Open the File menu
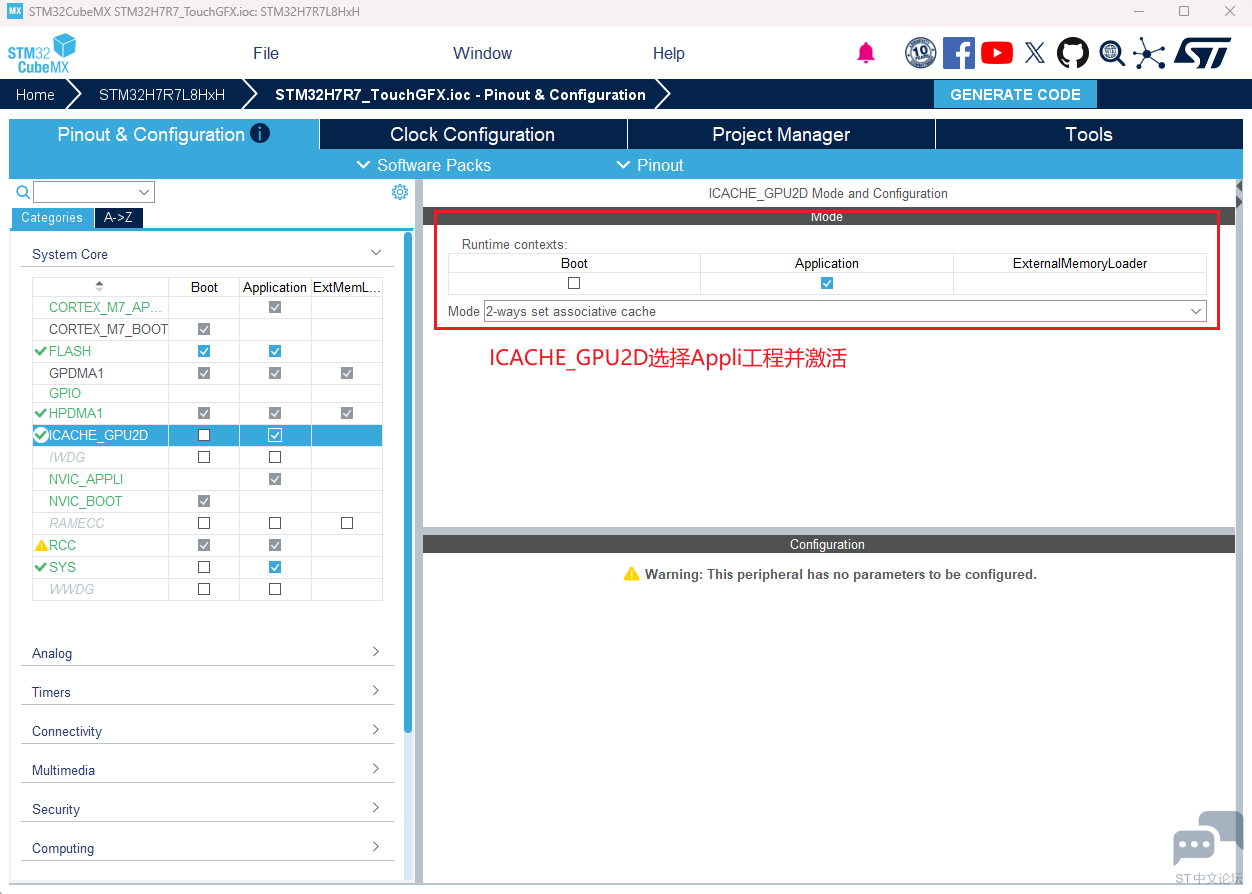The height and width of the screenshot is (894, 1252). click(x=266, y=53)
